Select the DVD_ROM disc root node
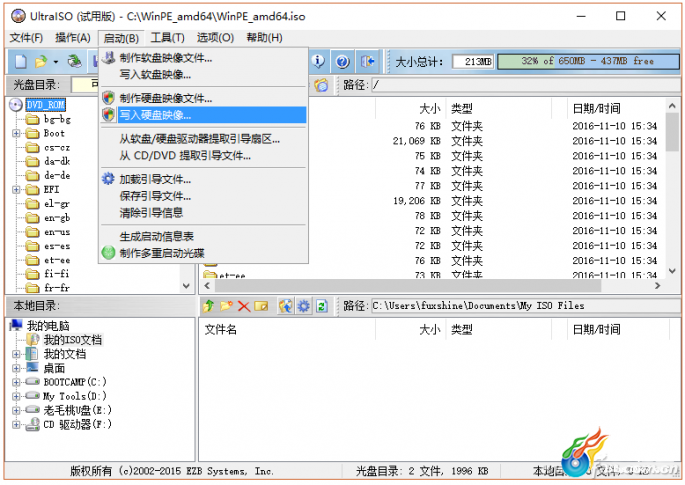Image resolution: width=685 pixels, height=485 pixels. (x=45, y=105)
